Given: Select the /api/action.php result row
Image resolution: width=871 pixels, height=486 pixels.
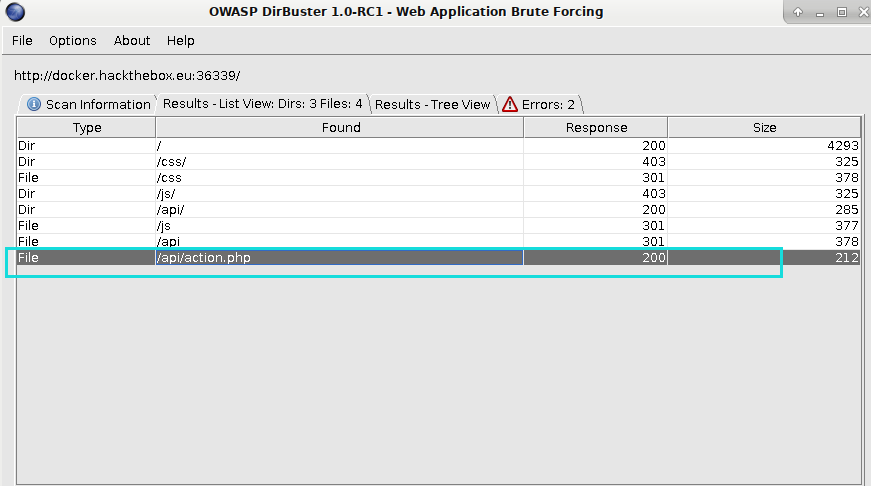Looking at the screenshot, I should coord(439,257).
